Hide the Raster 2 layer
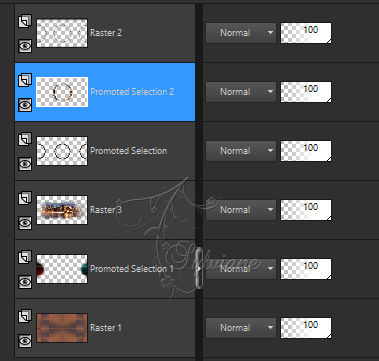379x361 pixels. tap(25, 46)
